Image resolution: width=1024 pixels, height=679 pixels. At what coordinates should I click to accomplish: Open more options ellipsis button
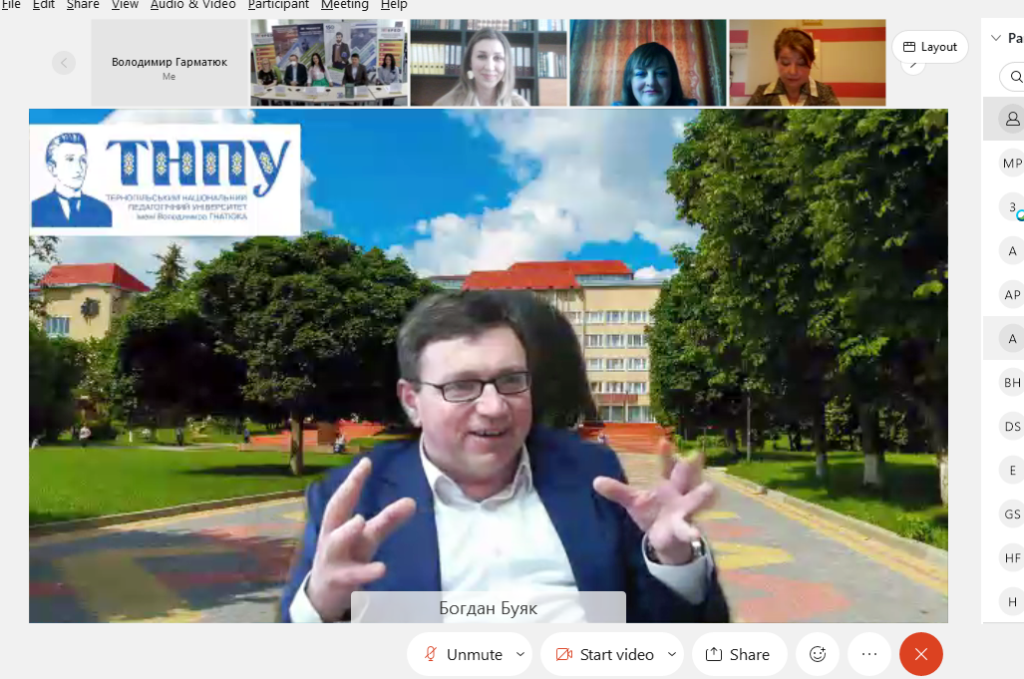pos(869,654)
